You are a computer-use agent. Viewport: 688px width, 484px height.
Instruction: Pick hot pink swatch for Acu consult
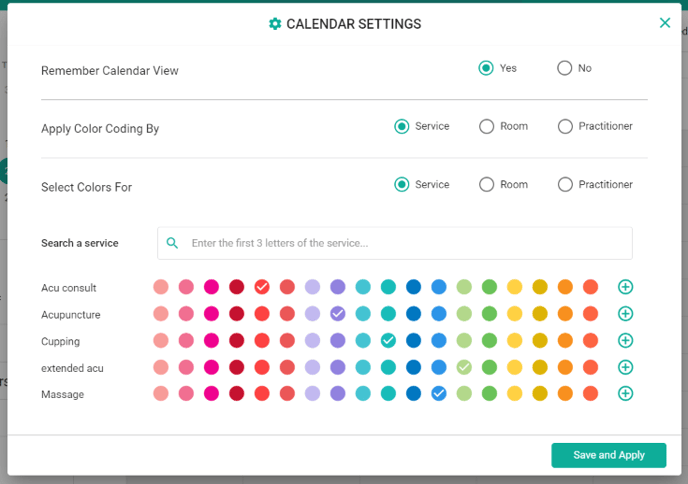pos(211,287)
